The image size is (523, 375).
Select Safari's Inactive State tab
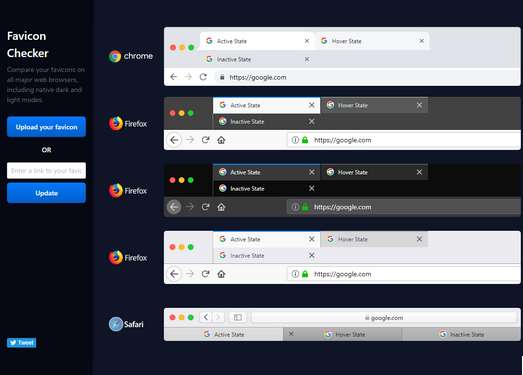pyautogui.click(x=461, y=334)
